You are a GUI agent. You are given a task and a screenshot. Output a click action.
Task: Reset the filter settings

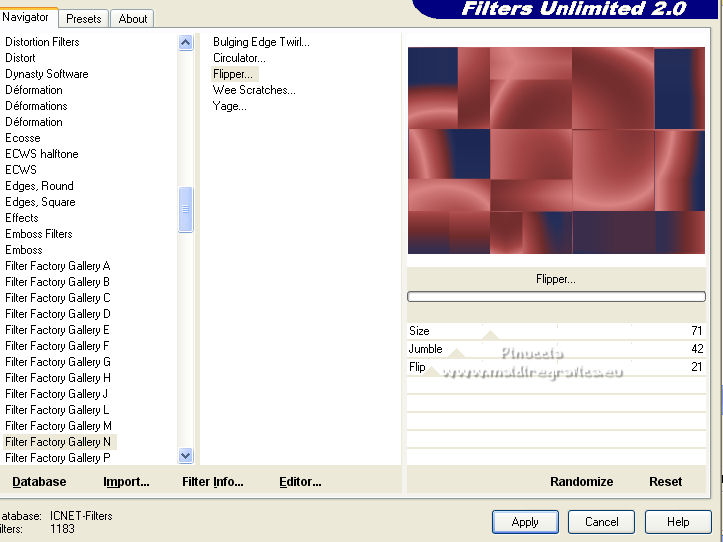click(665, 482)
